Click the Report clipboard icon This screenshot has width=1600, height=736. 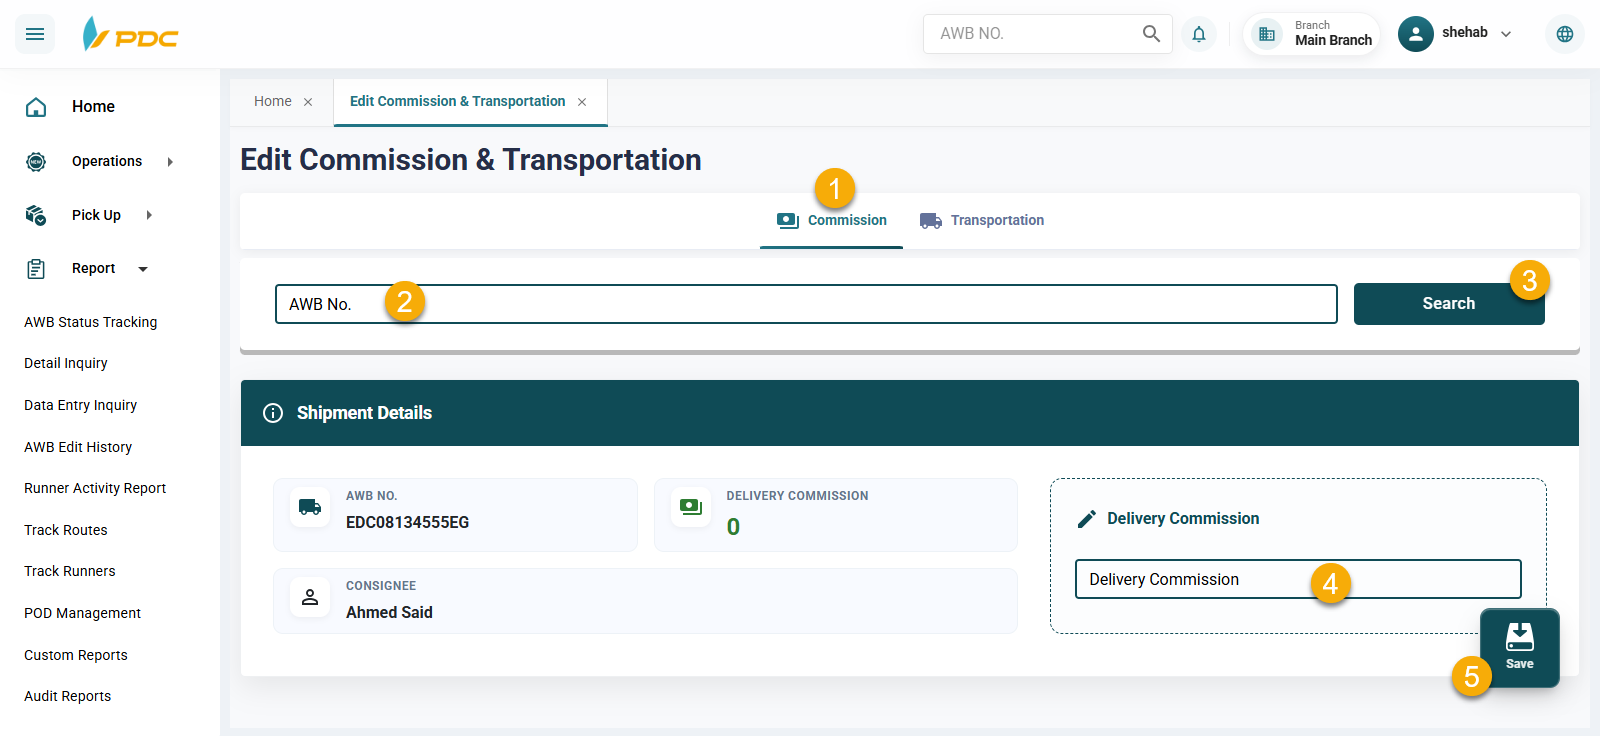pos(36,269)
